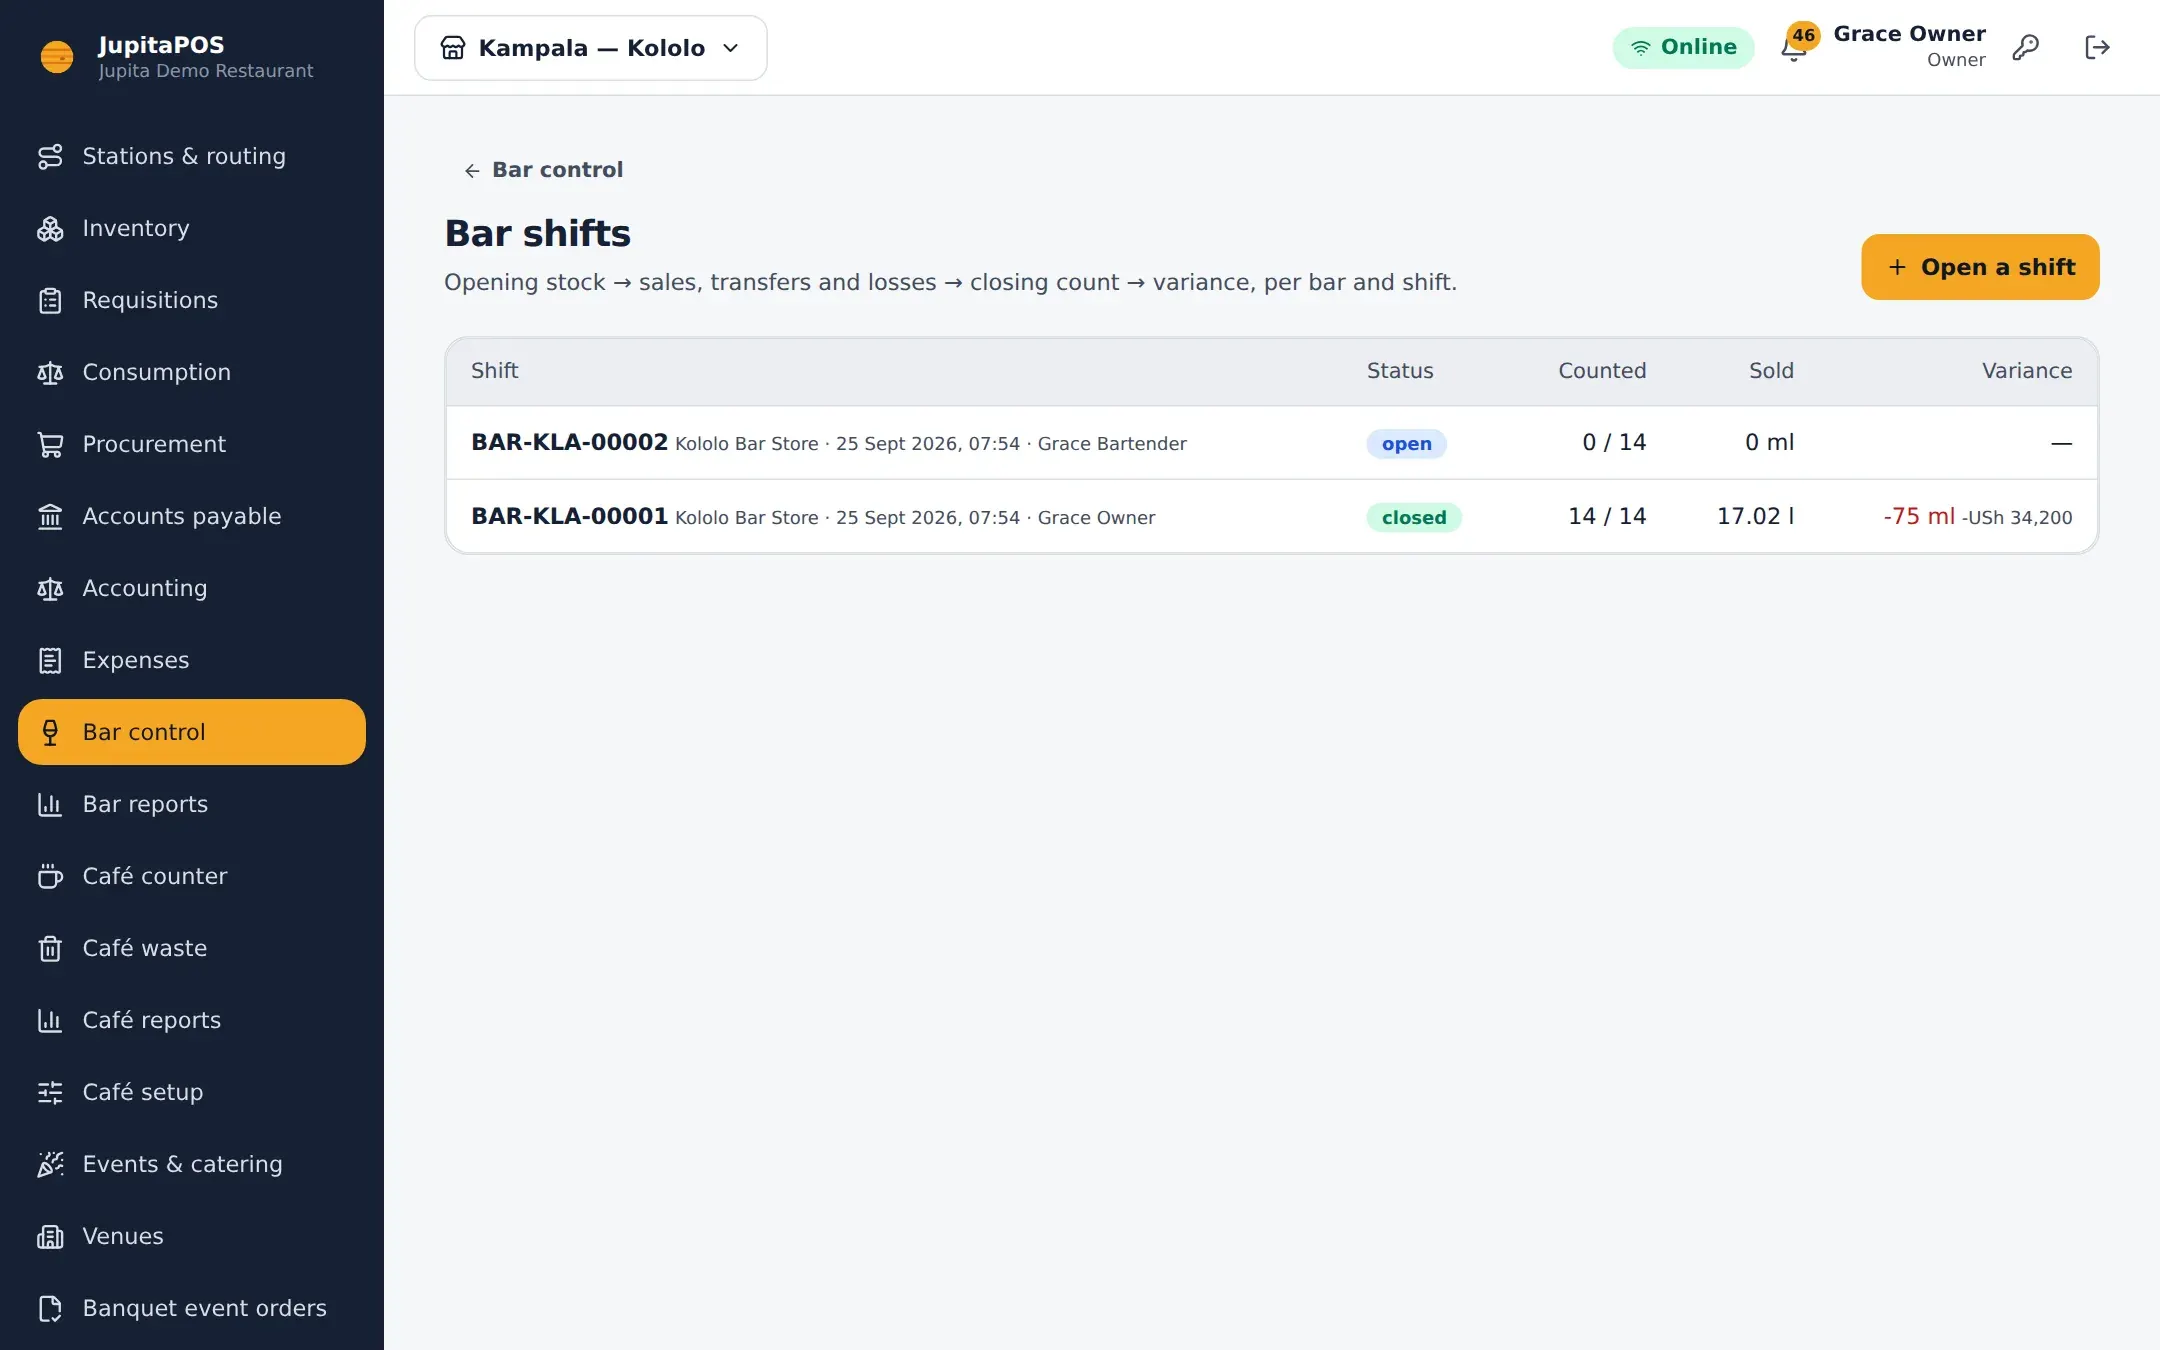The height and width of the screenshot is (1350, 2160).
Task: Open notifications bell with 46 badge
Action: pos(1796,46)
